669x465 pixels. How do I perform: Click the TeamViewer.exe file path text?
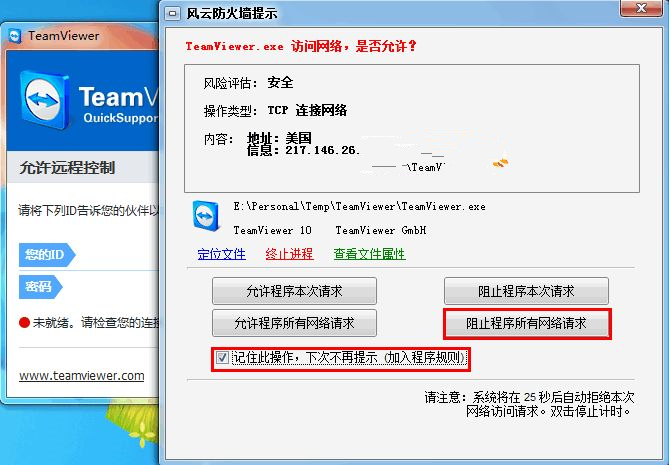(359, 207)
